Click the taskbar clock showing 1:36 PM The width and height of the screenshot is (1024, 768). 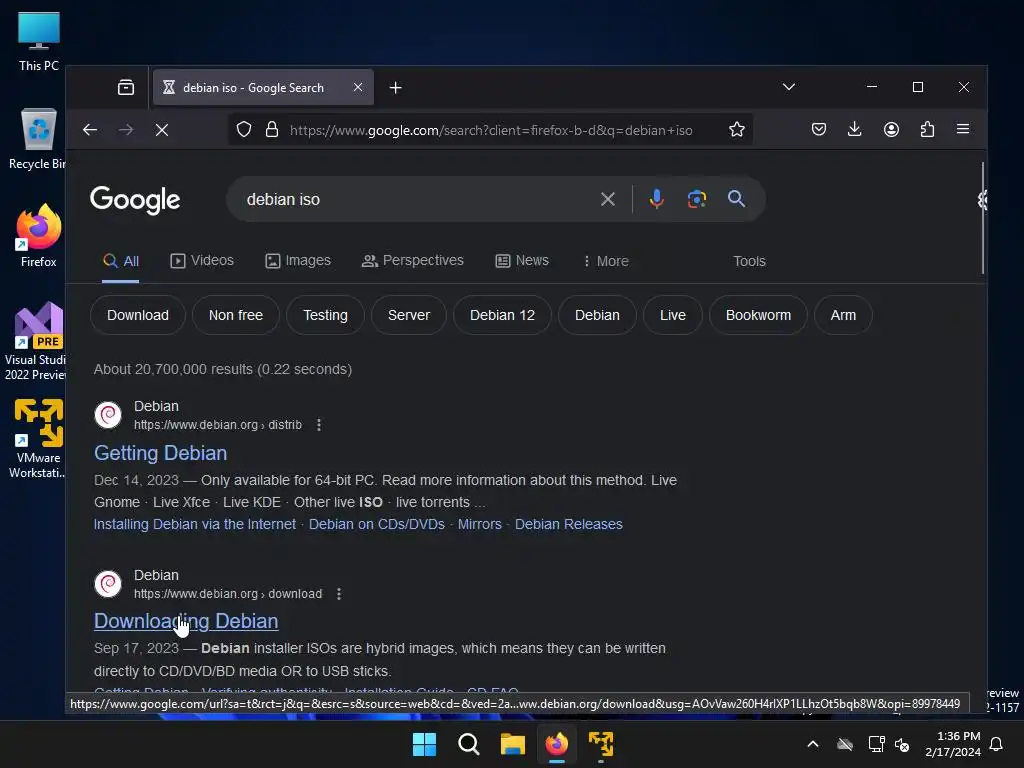click(x=953, y=744)
